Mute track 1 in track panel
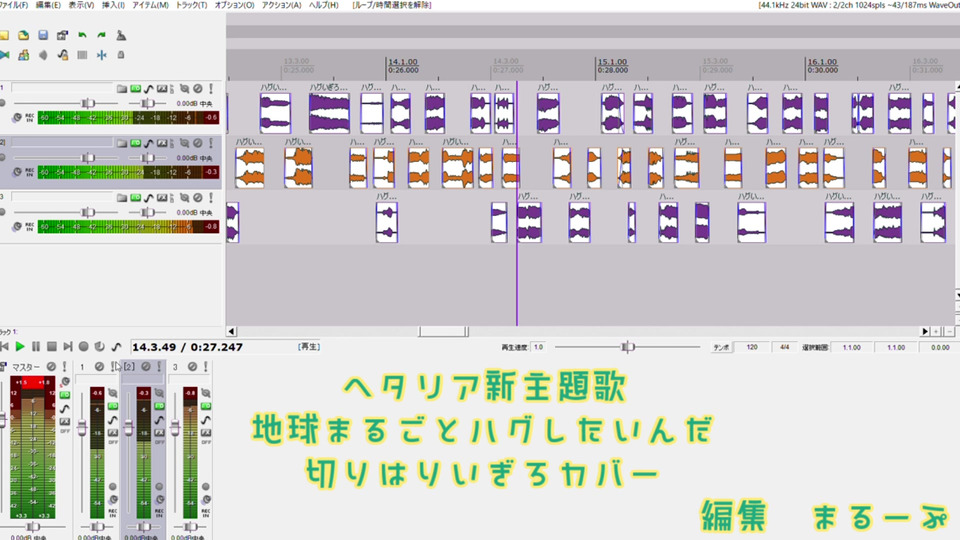The width and height of the screenshot is (960, 540). click(x=198, y=89)
